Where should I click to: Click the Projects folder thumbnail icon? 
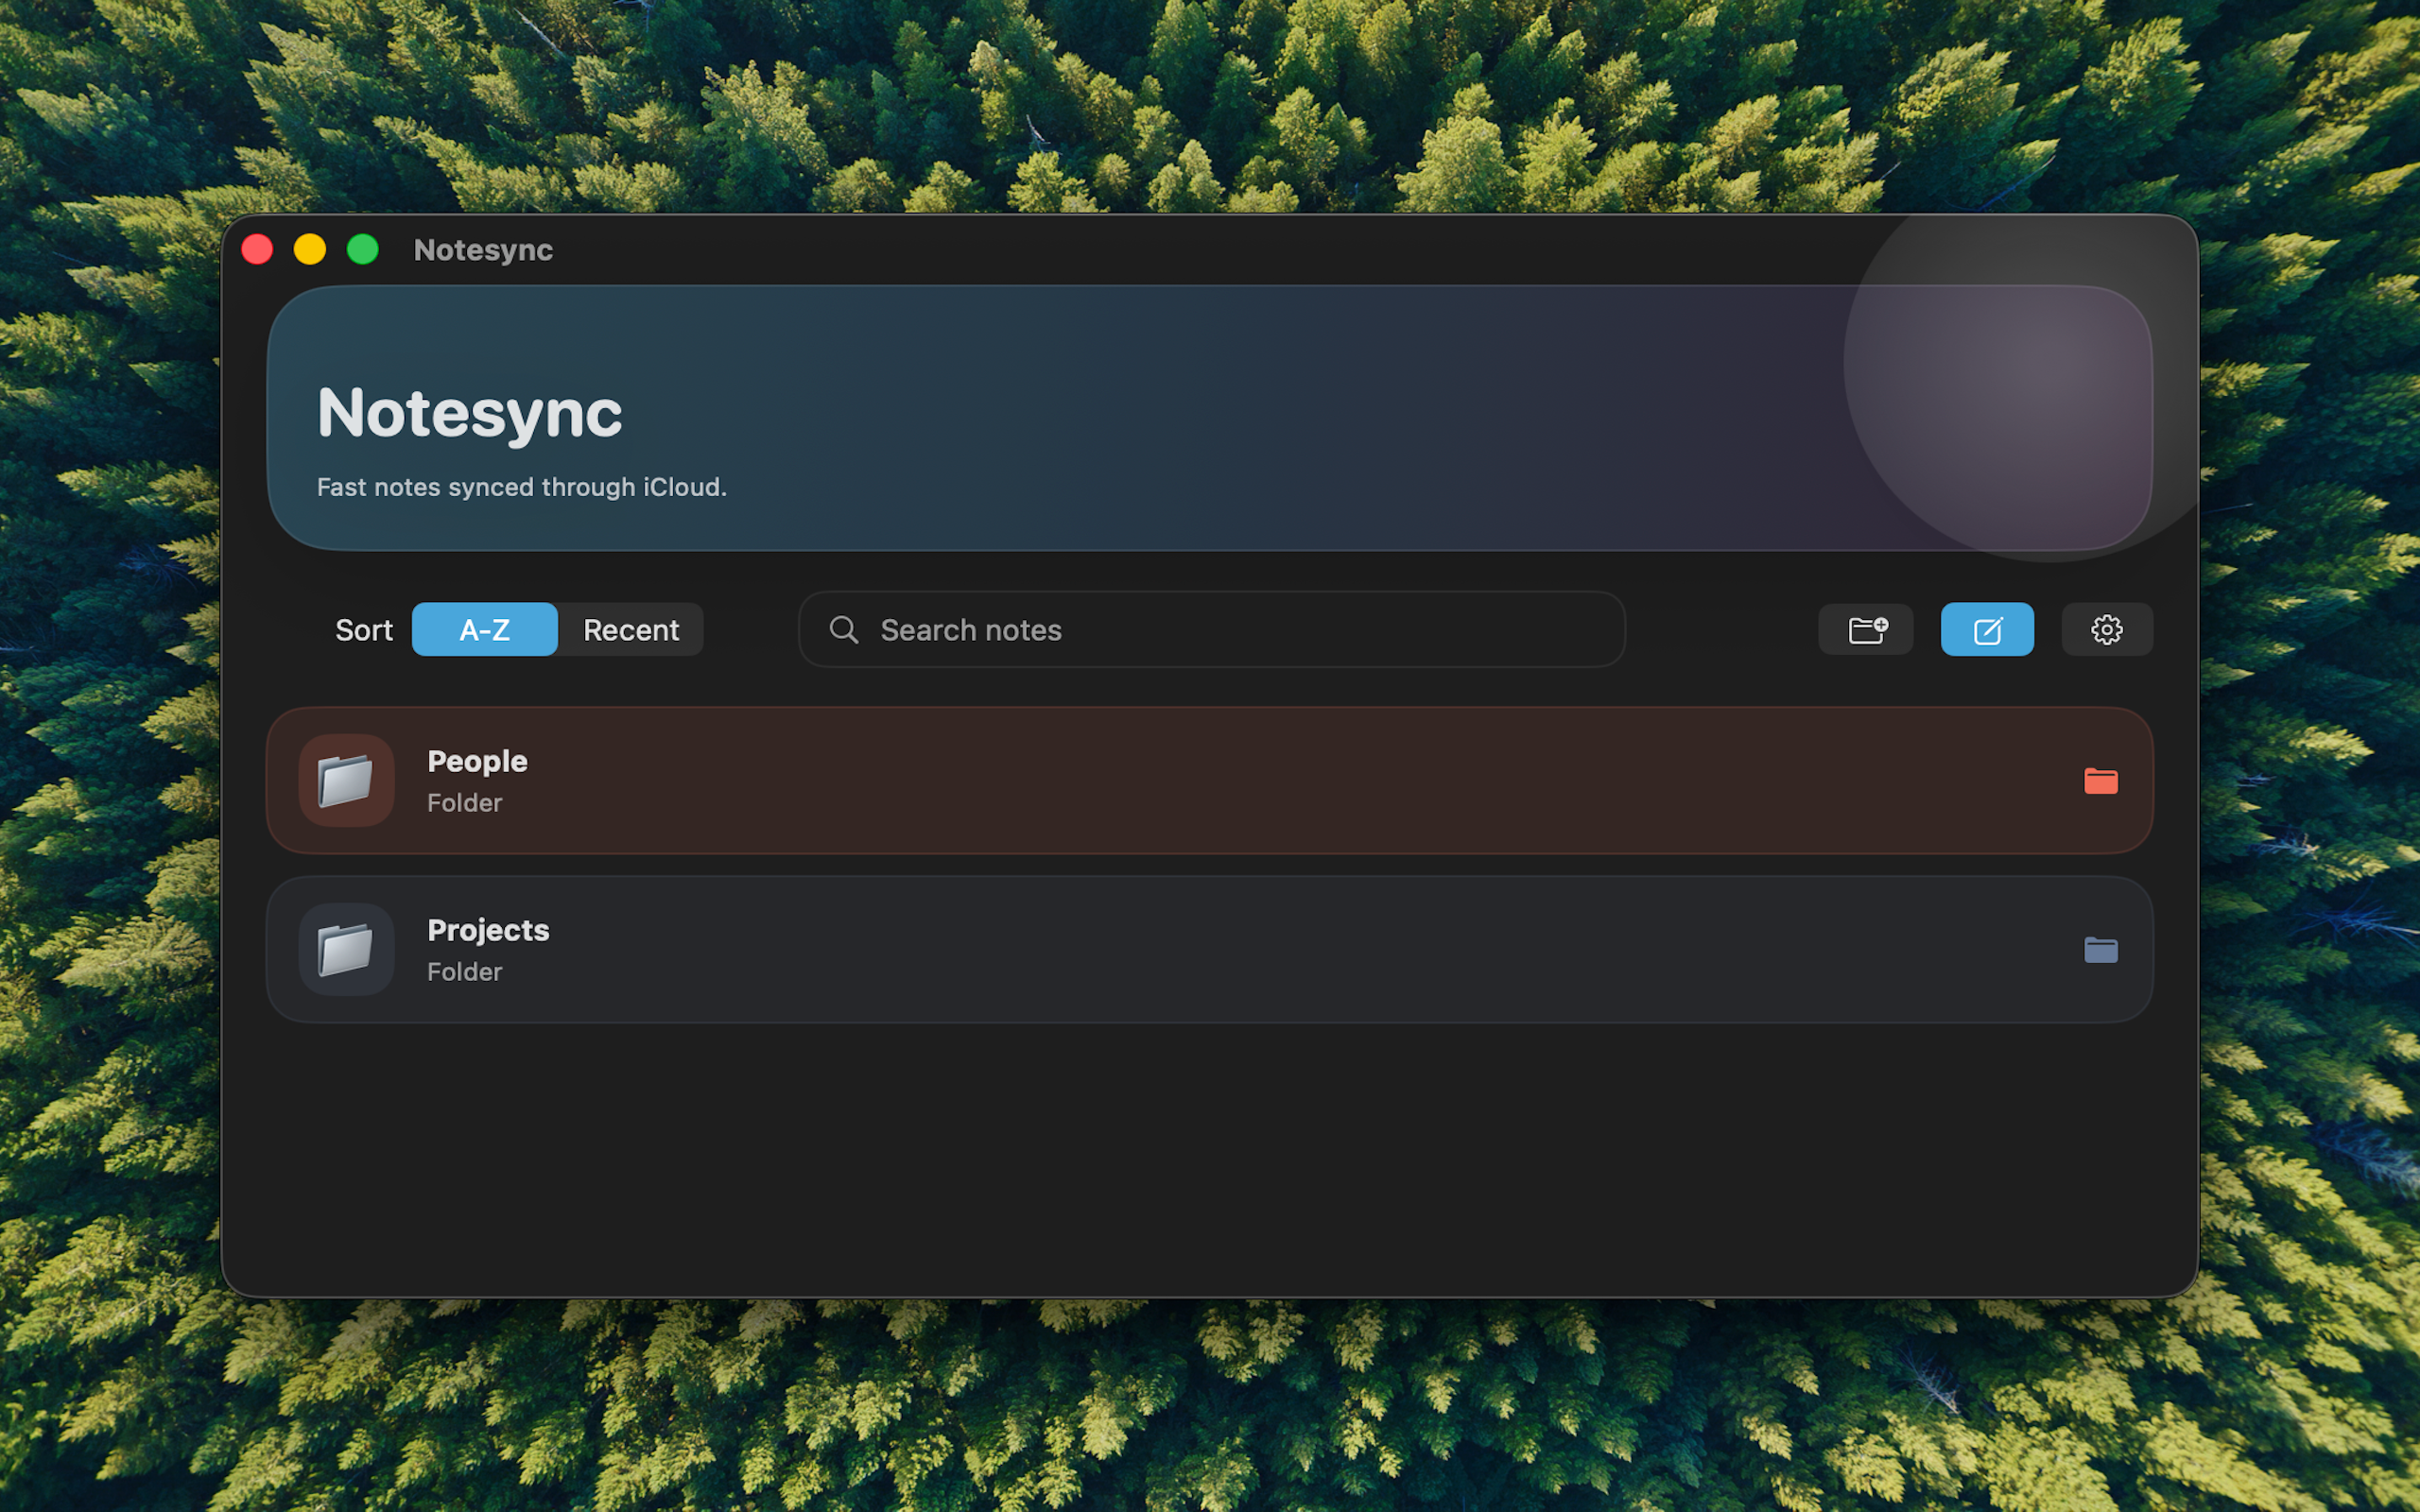pos(346,949)
